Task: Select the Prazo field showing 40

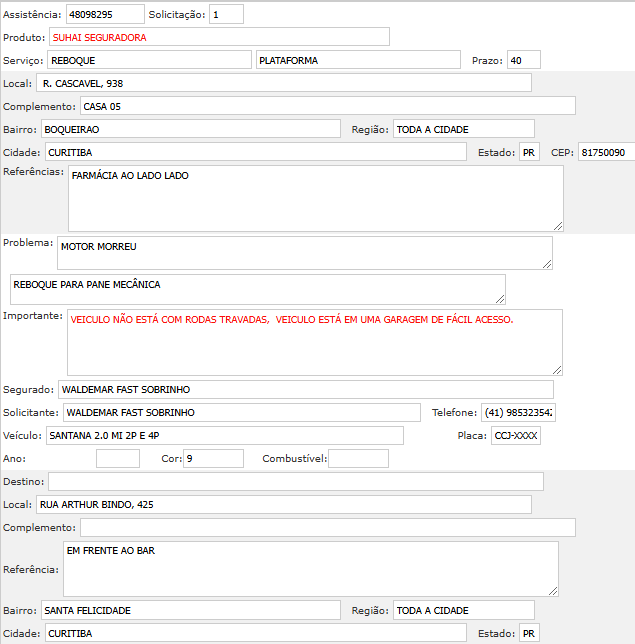Action: tap(524, 60)
